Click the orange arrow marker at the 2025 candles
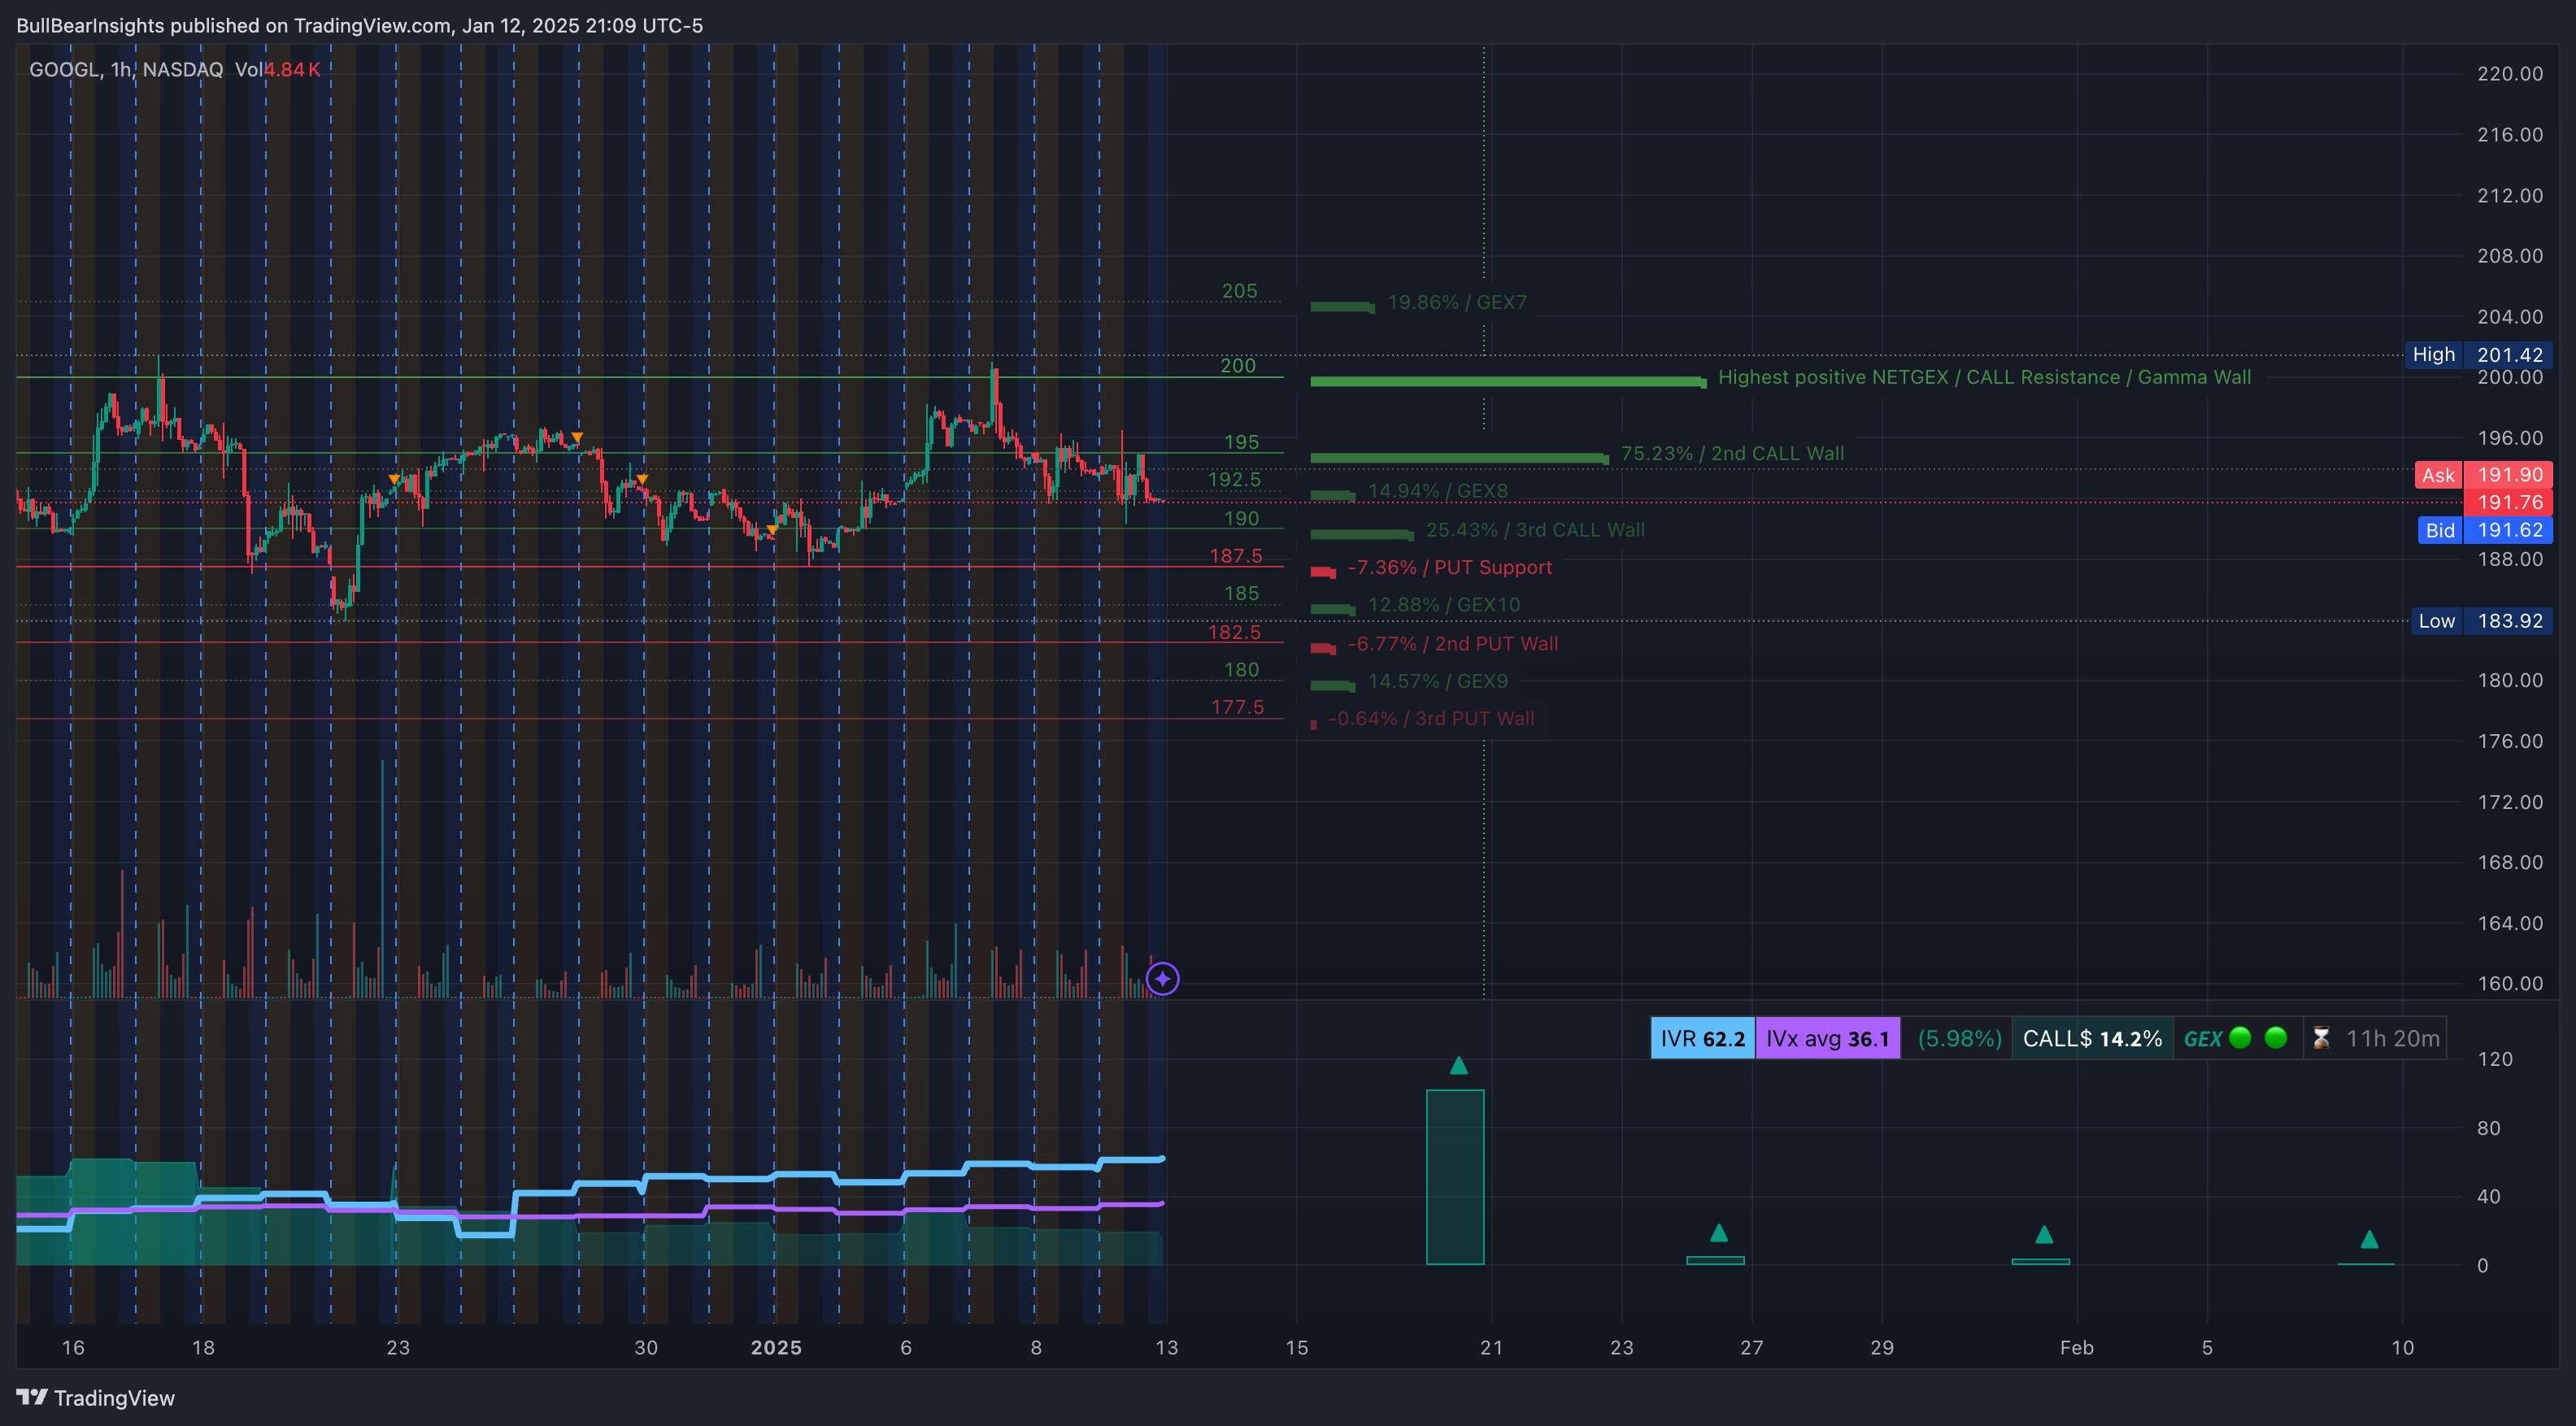The height and width of the screenshot is (1426, 2576). tap(772, 530)
